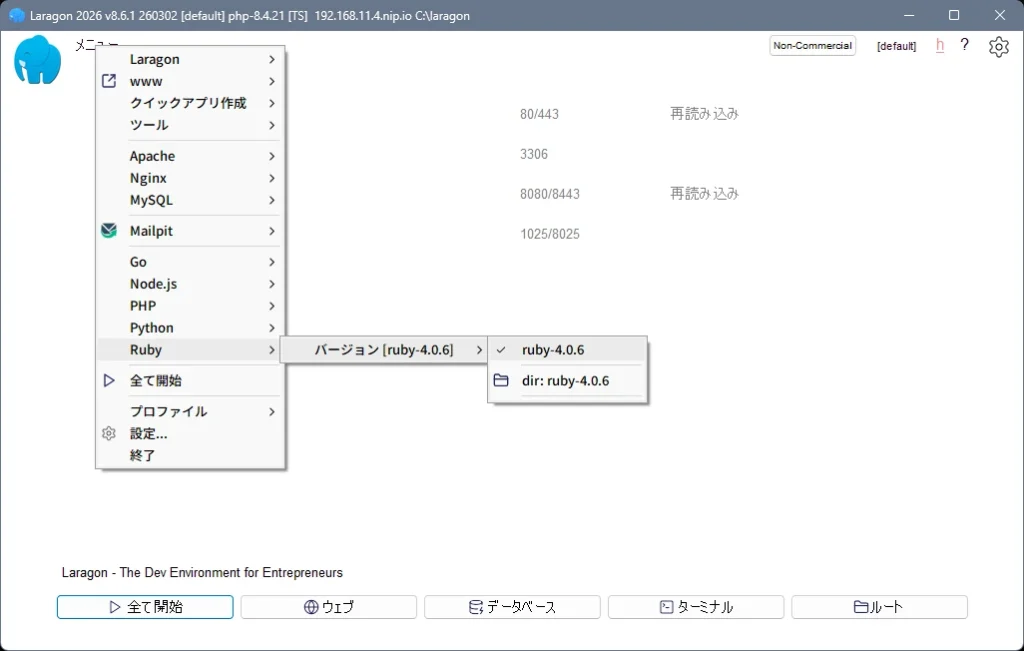The width and height of the screenshot is (1024, 651).
Task: Click the メニュー label at top left
Action: (x=96, y=44)
